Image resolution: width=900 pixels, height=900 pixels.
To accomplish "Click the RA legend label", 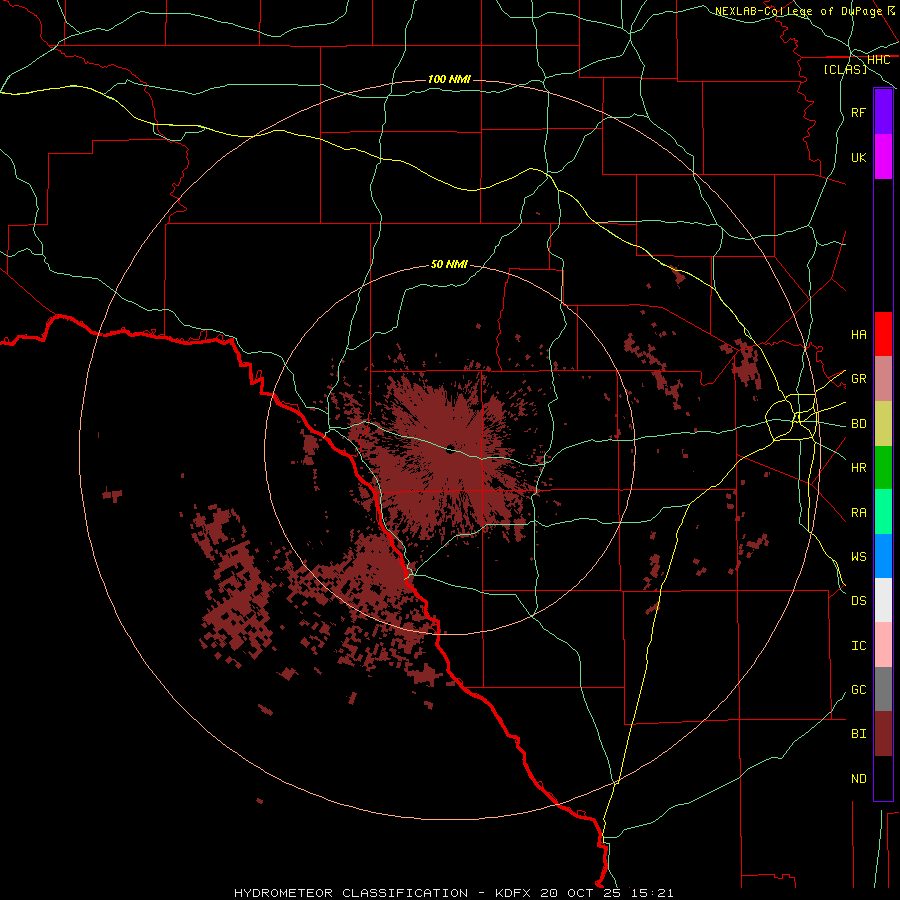I will pyautogui.click(x=858, y=512).
